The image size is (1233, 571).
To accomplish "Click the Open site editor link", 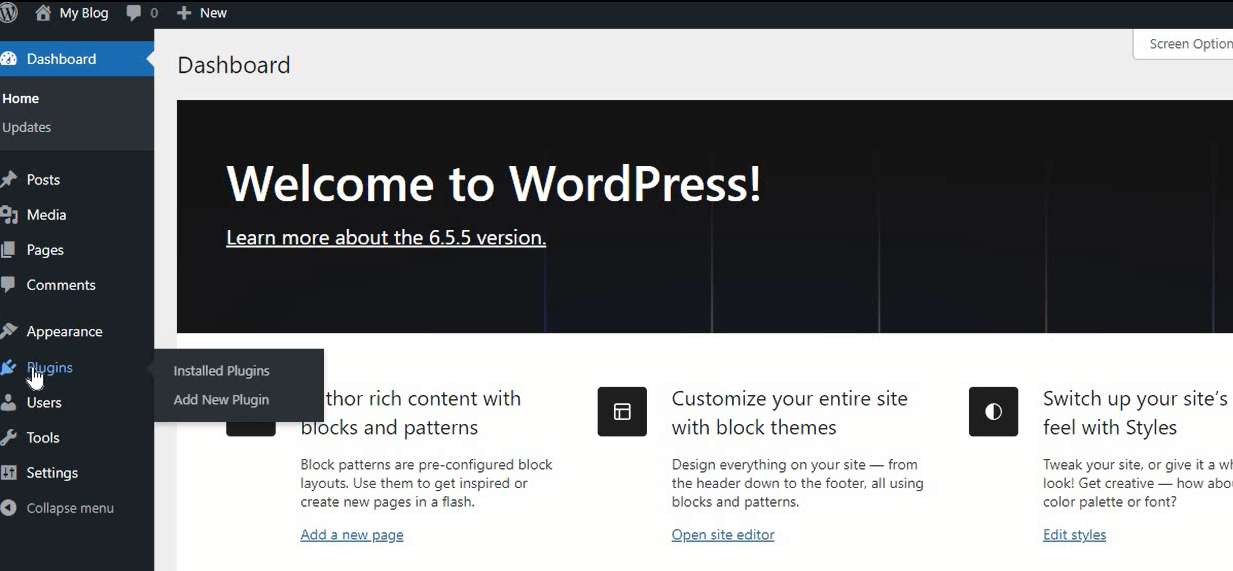I will 723,535.
